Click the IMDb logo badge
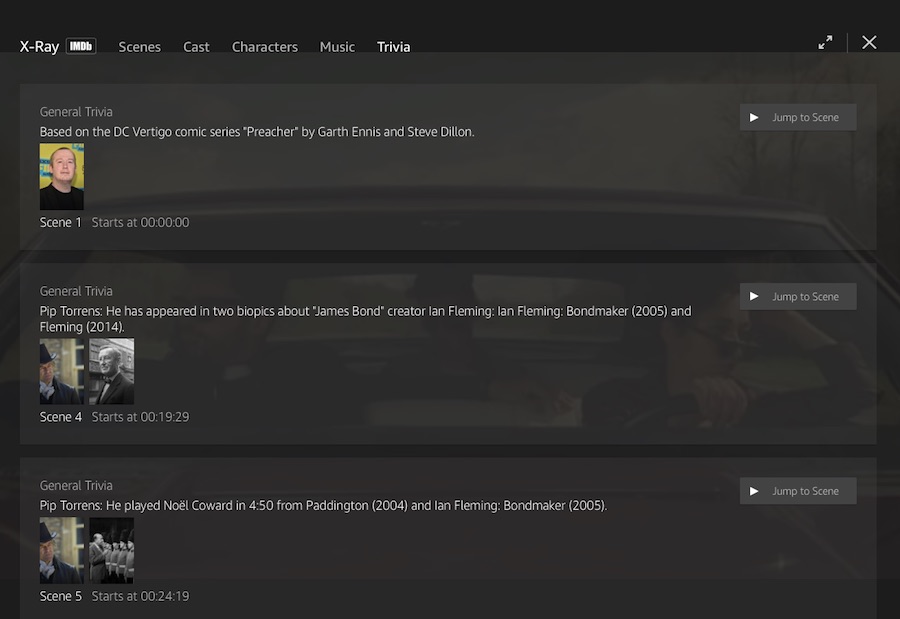 click(x=81, y=46)
